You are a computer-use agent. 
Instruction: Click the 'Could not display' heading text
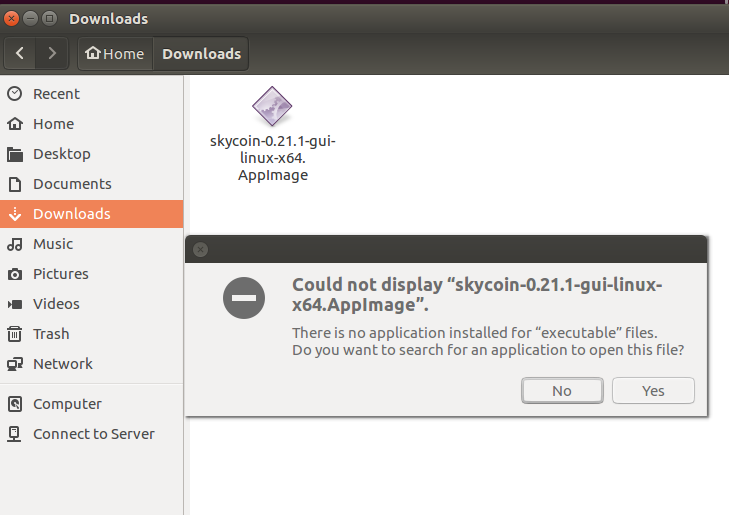pos(477,294)
